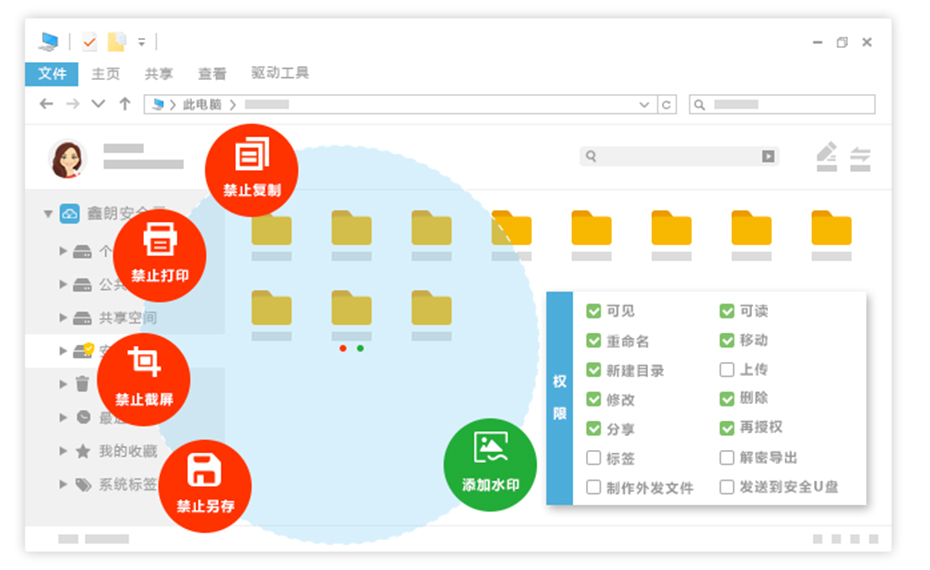Switch to the 驱动工具 tab
930x570 pixels.
tap(280, 73)
